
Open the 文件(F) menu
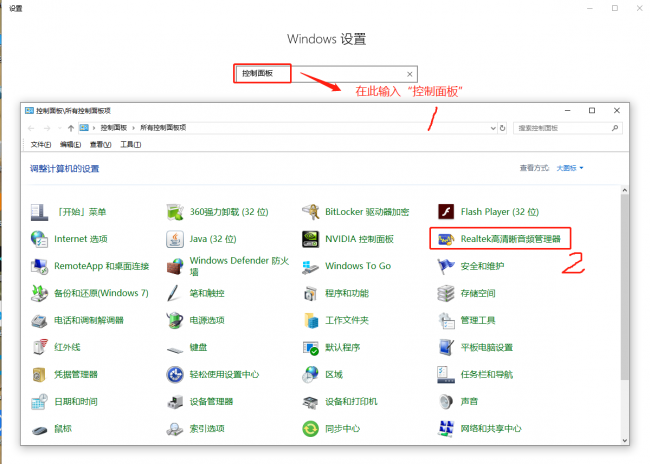coord(41,145)
